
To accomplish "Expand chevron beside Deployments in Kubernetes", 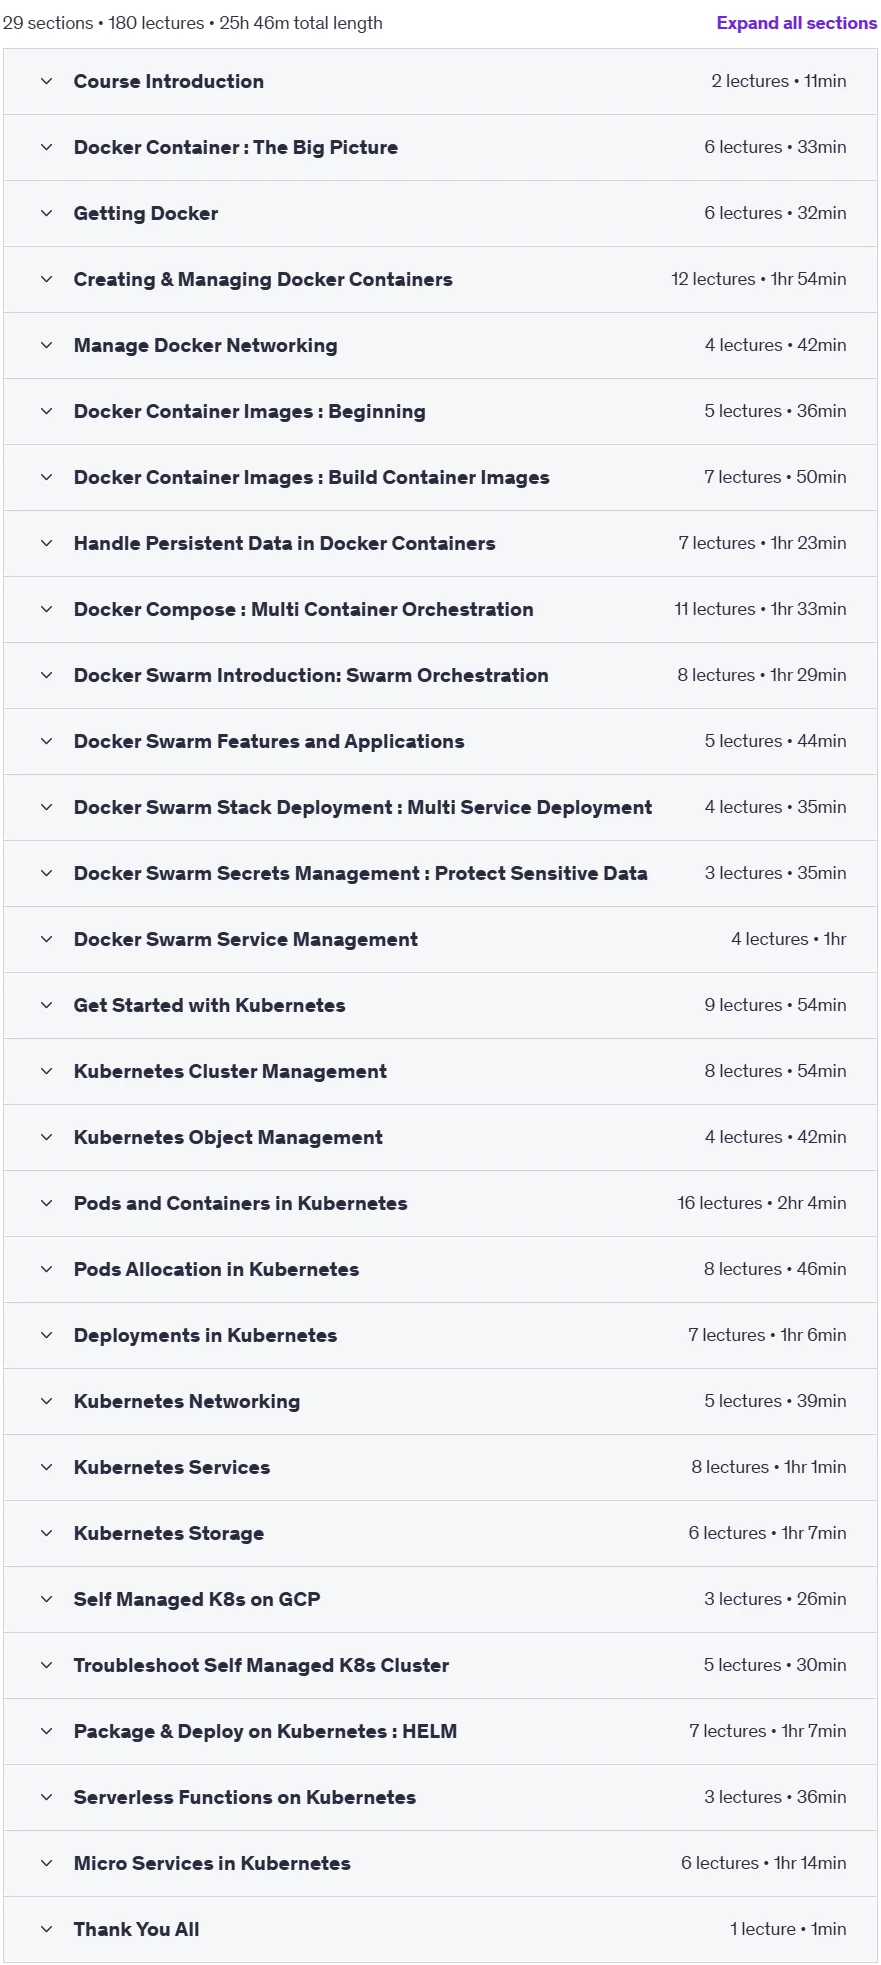I will (x=46, y=1335).
